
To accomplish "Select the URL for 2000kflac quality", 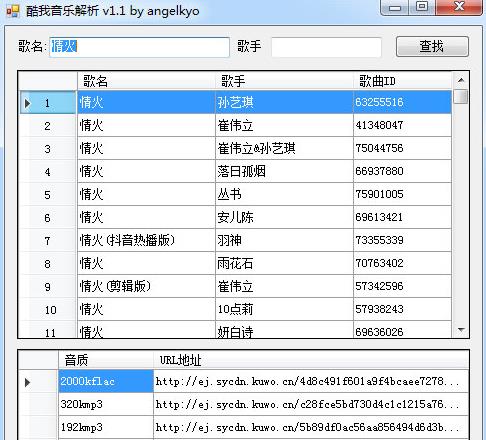I will [311, 381].
